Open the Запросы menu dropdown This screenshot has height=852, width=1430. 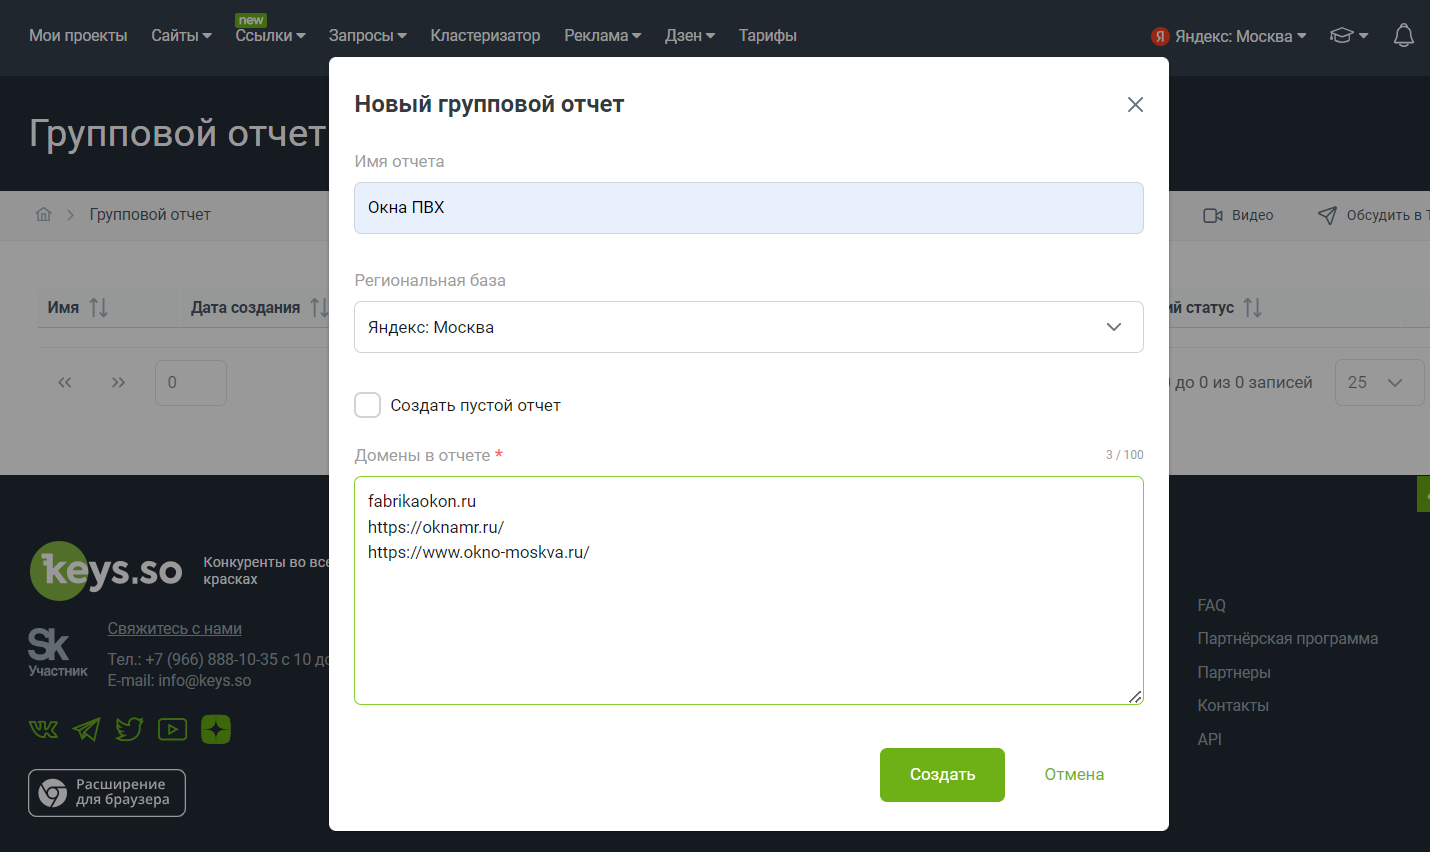(368, 36)
